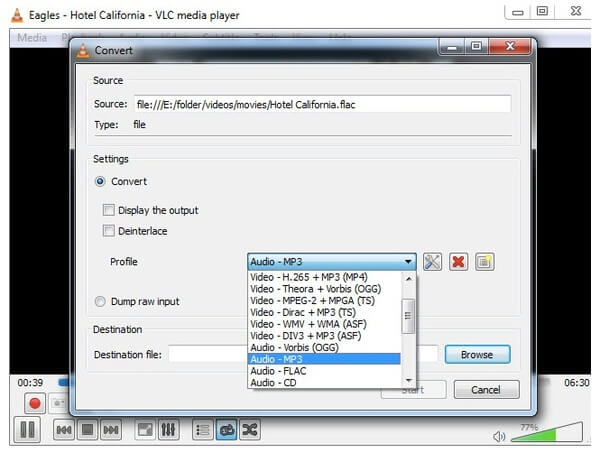Click profile list scrollbar up arrow

(409, 278)
